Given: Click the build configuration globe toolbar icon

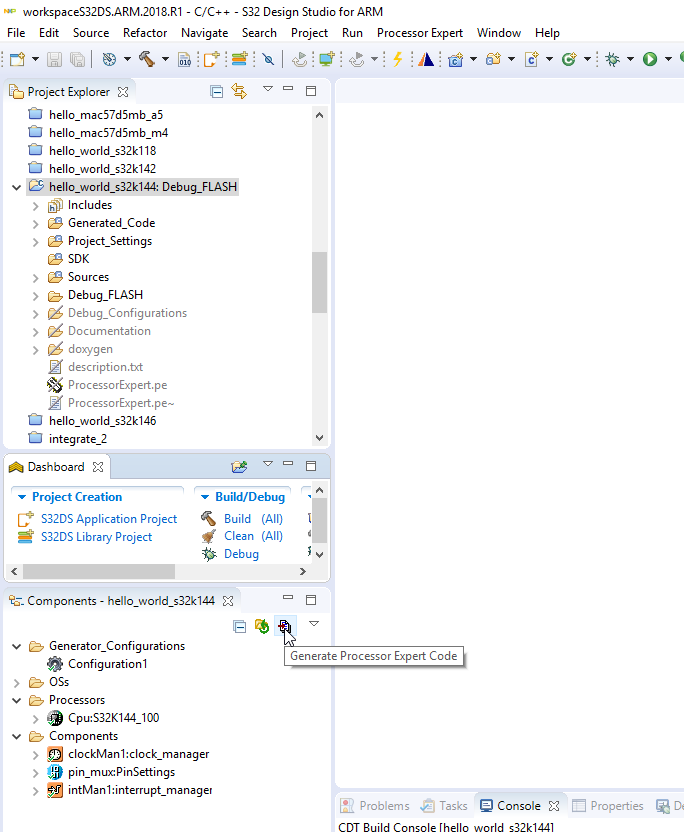Looking at the screenshot, I should 109,59.
